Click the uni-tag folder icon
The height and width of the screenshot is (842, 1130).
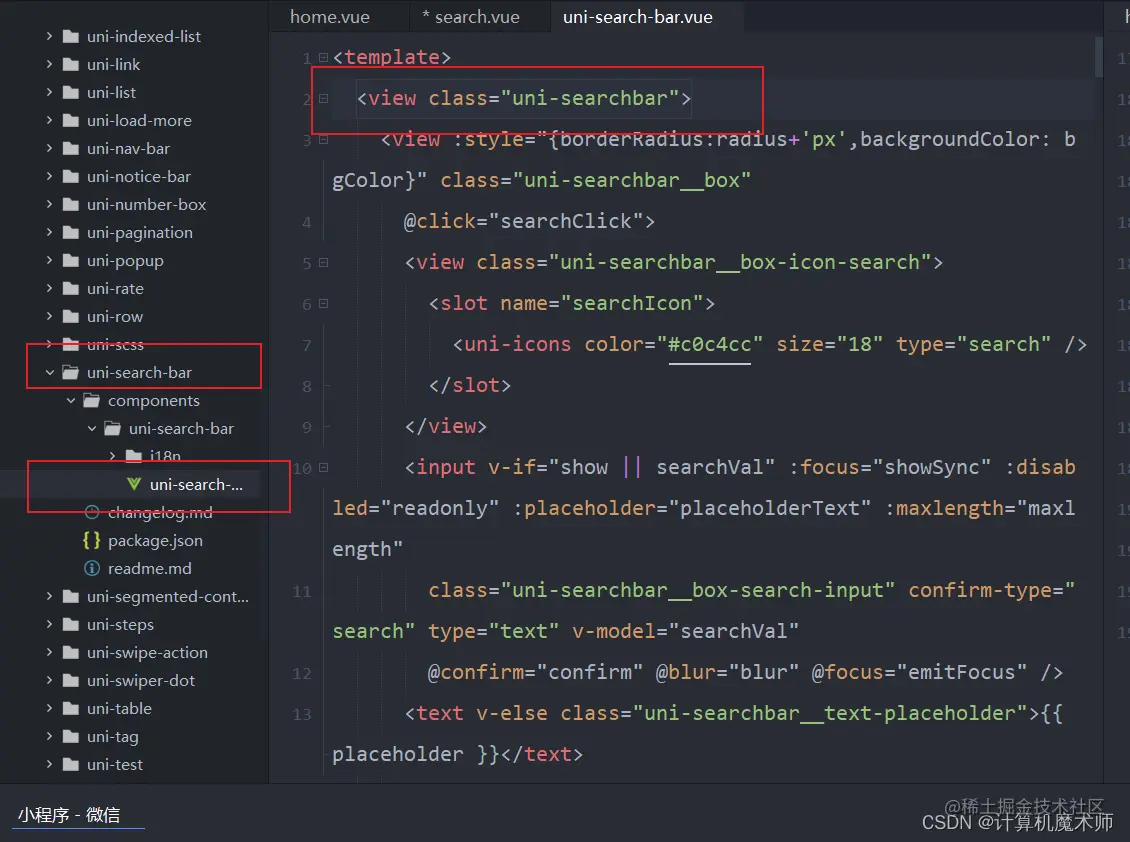tap(71, 736)
